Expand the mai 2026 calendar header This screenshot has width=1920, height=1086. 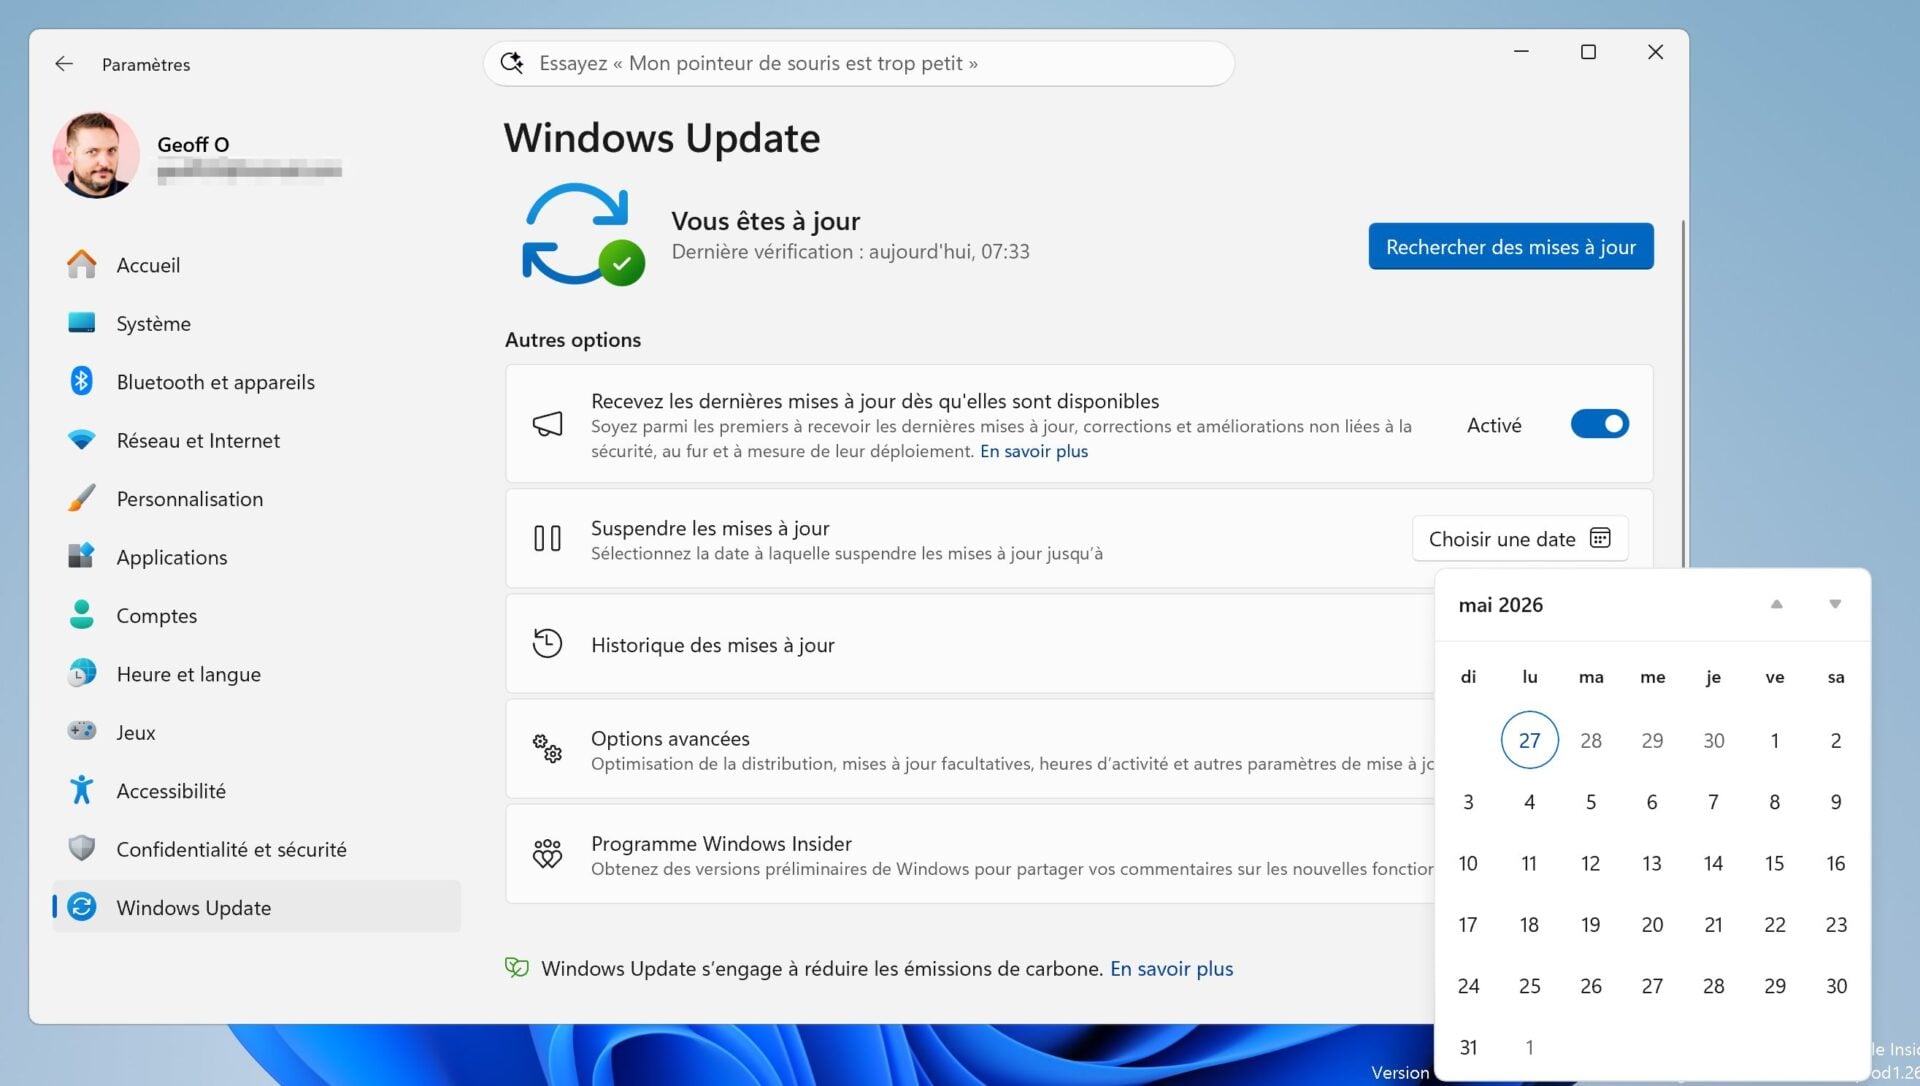pyautogui.click(x=1500, y=604)
